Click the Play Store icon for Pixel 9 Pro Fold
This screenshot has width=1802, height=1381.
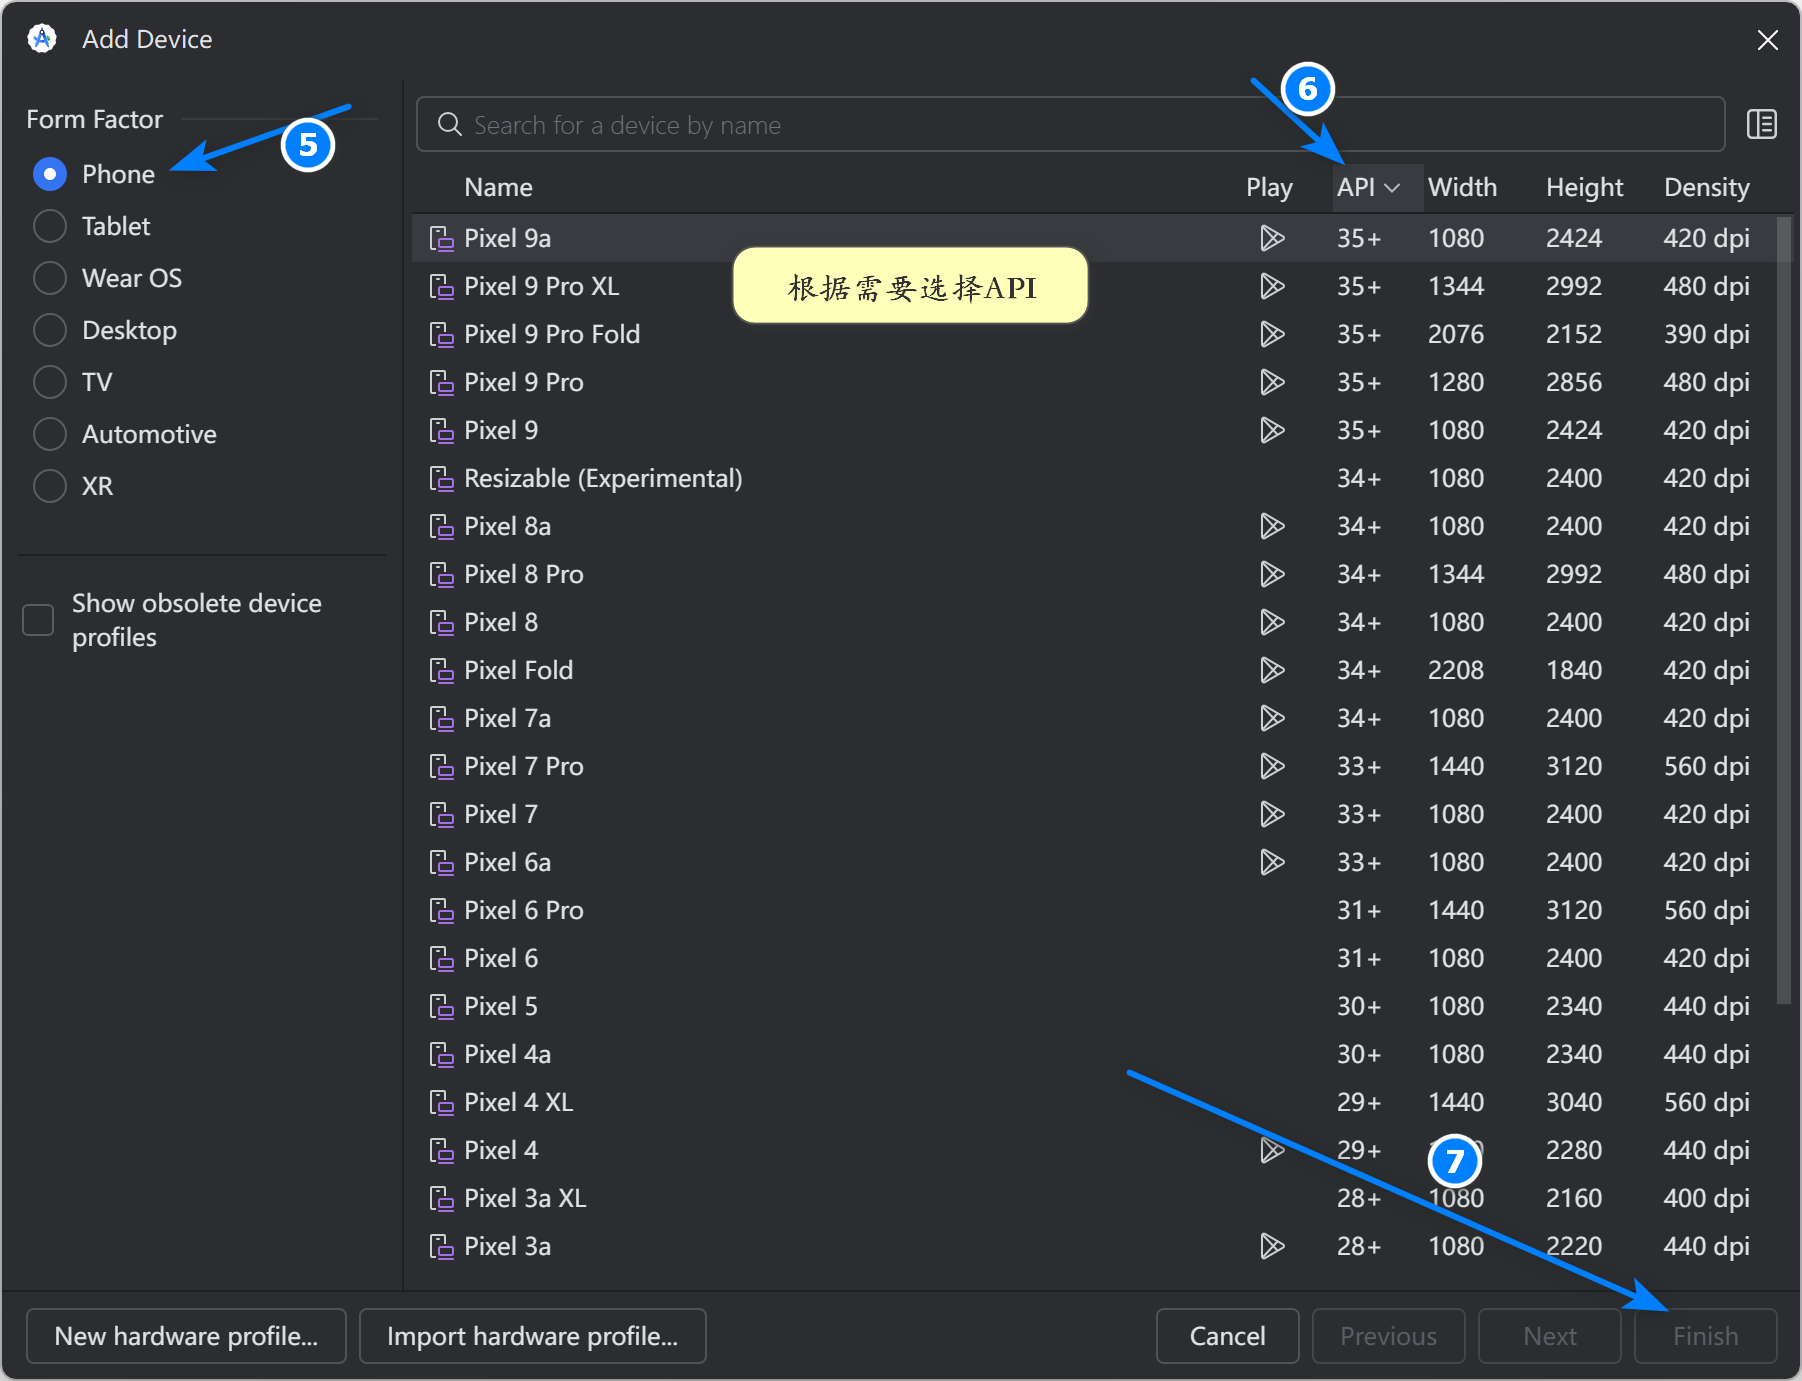(x=1272, y=334)
